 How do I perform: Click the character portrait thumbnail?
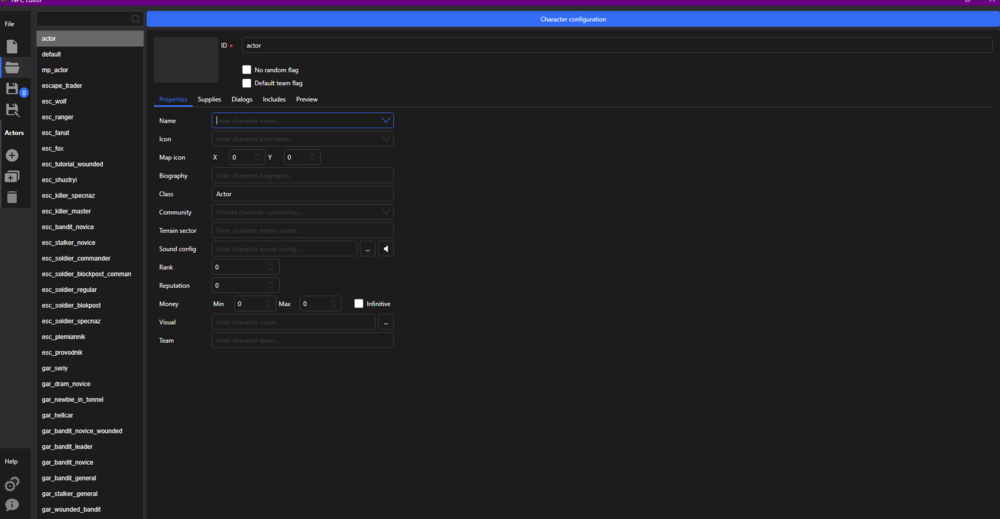click(186, 60)
